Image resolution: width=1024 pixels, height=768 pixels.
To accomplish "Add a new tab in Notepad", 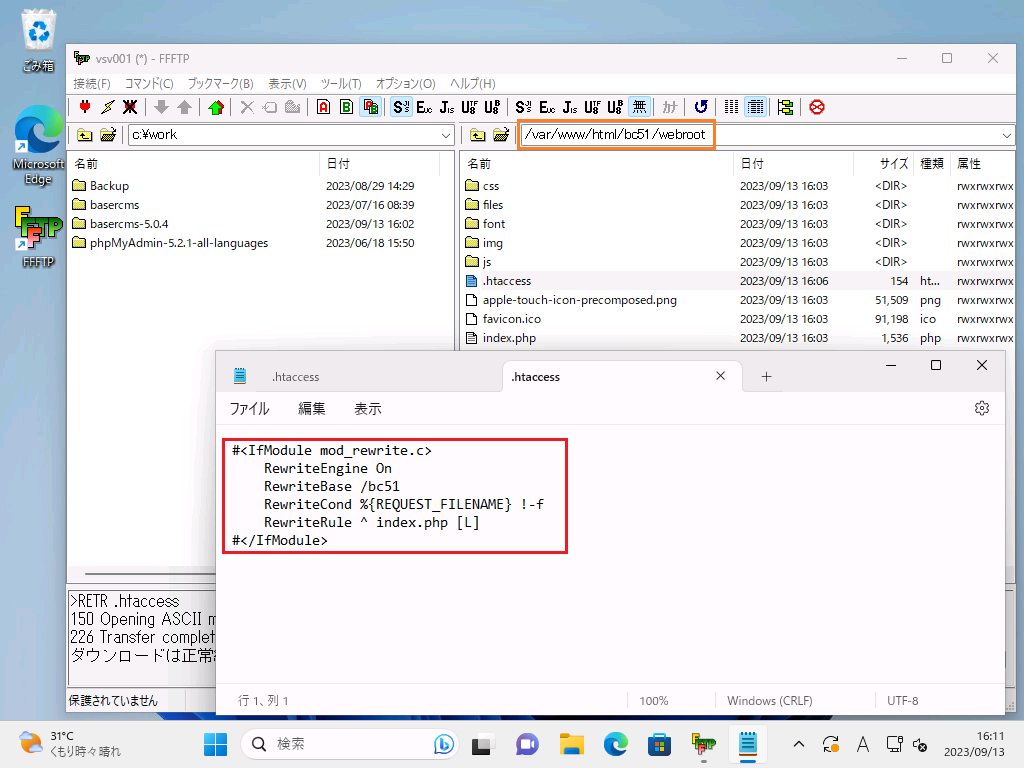I will click(x=767, y=377).
